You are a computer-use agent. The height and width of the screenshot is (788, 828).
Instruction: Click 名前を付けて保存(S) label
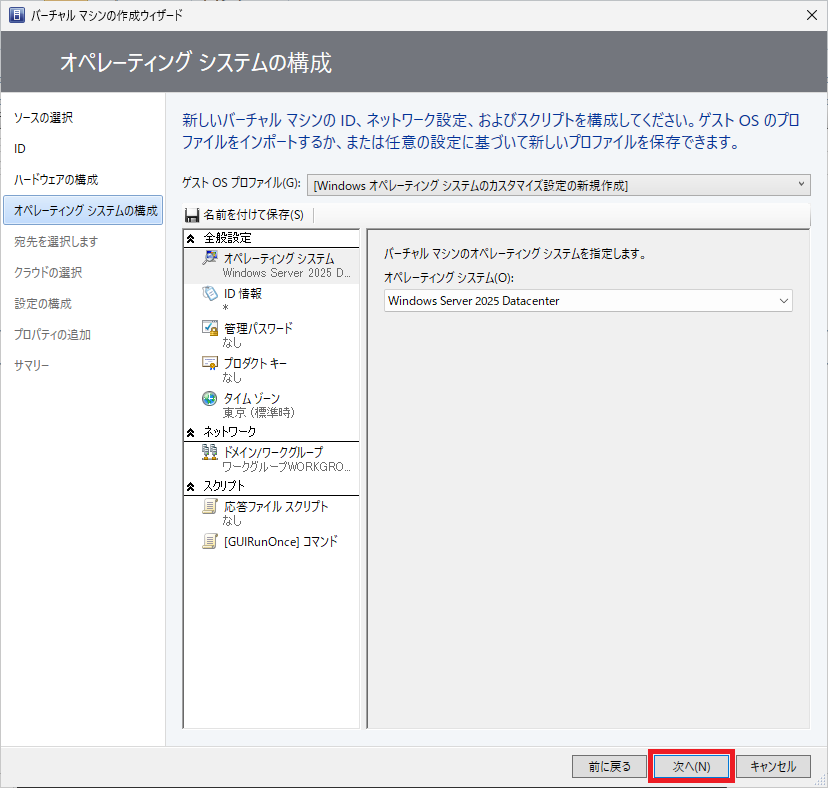[253, 215]
